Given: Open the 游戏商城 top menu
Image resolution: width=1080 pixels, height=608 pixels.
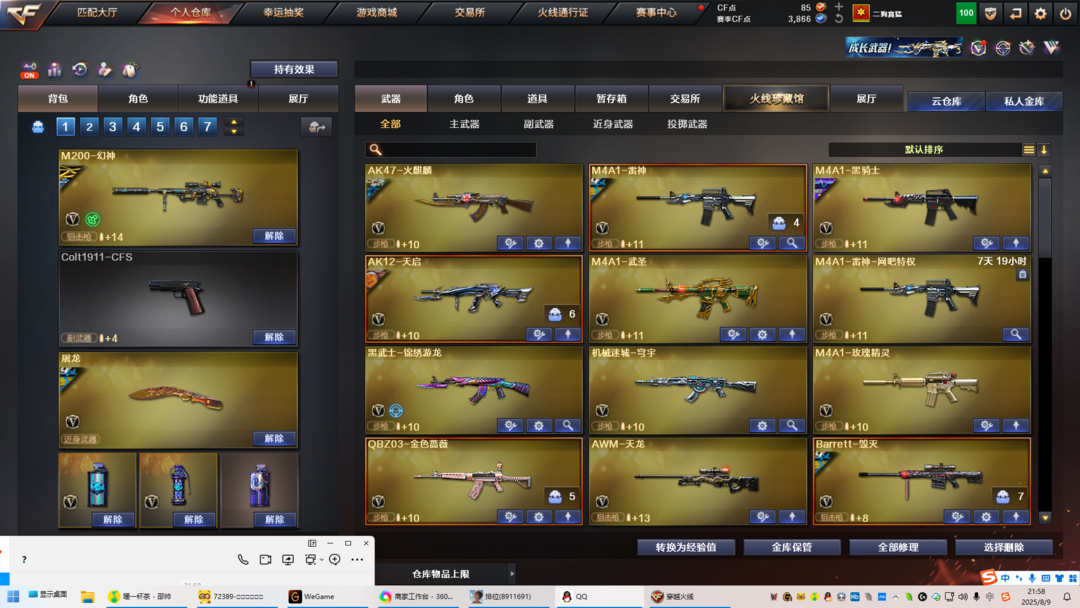Looking at the screenshot, I should click(377, 12).
